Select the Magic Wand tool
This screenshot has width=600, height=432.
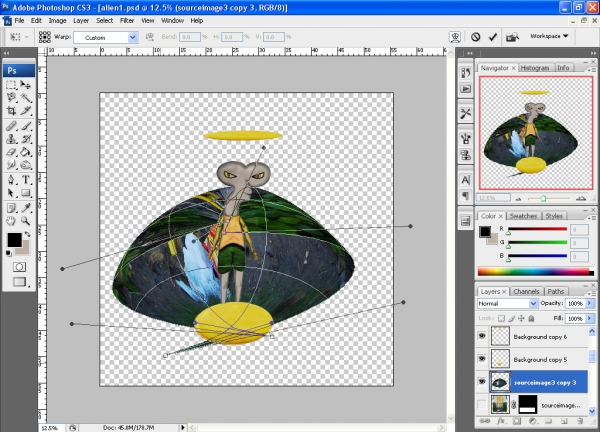pyautogui.click(x=26, y=98)
